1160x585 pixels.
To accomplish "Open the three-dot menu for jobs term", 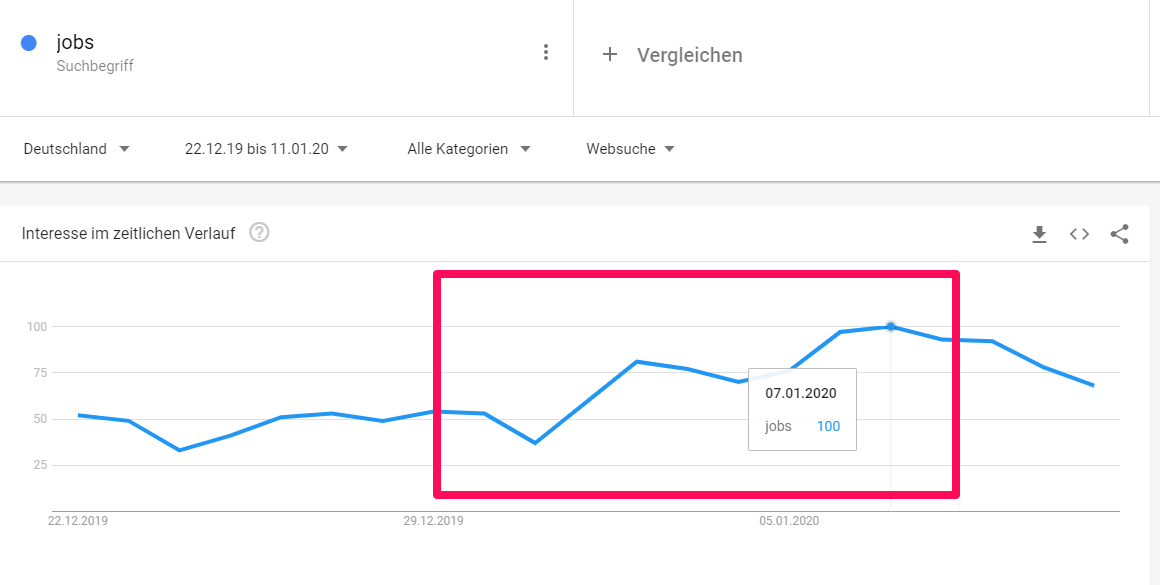I will point(545,53).
